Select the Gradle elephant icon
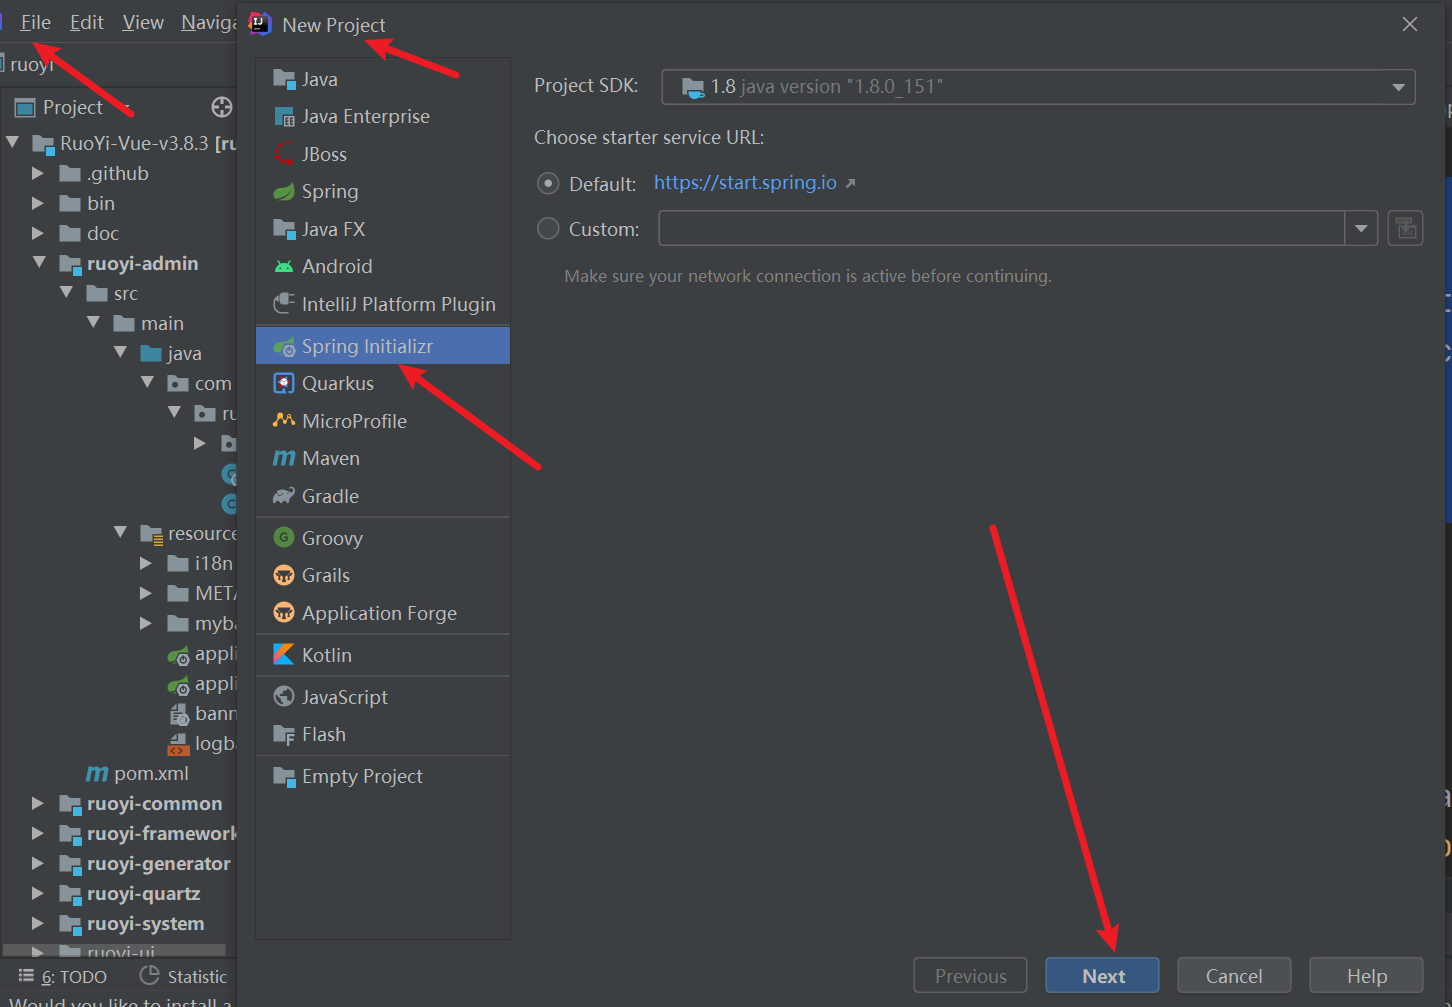Image resolution: width=1452 pixels, height=1007 pixels. (x=284, y=496)
